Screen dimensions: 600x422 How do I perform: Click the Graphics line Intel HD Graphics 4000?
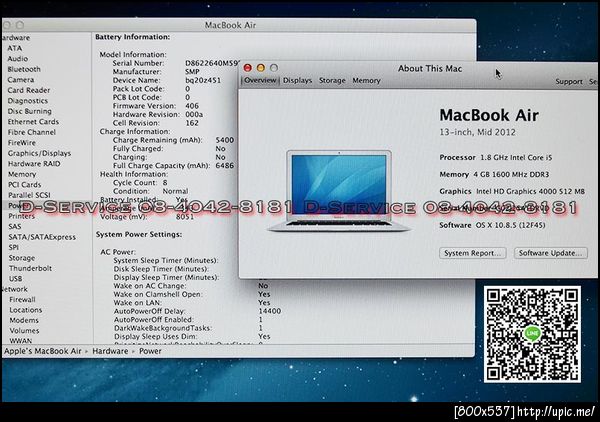click(512, 191)
